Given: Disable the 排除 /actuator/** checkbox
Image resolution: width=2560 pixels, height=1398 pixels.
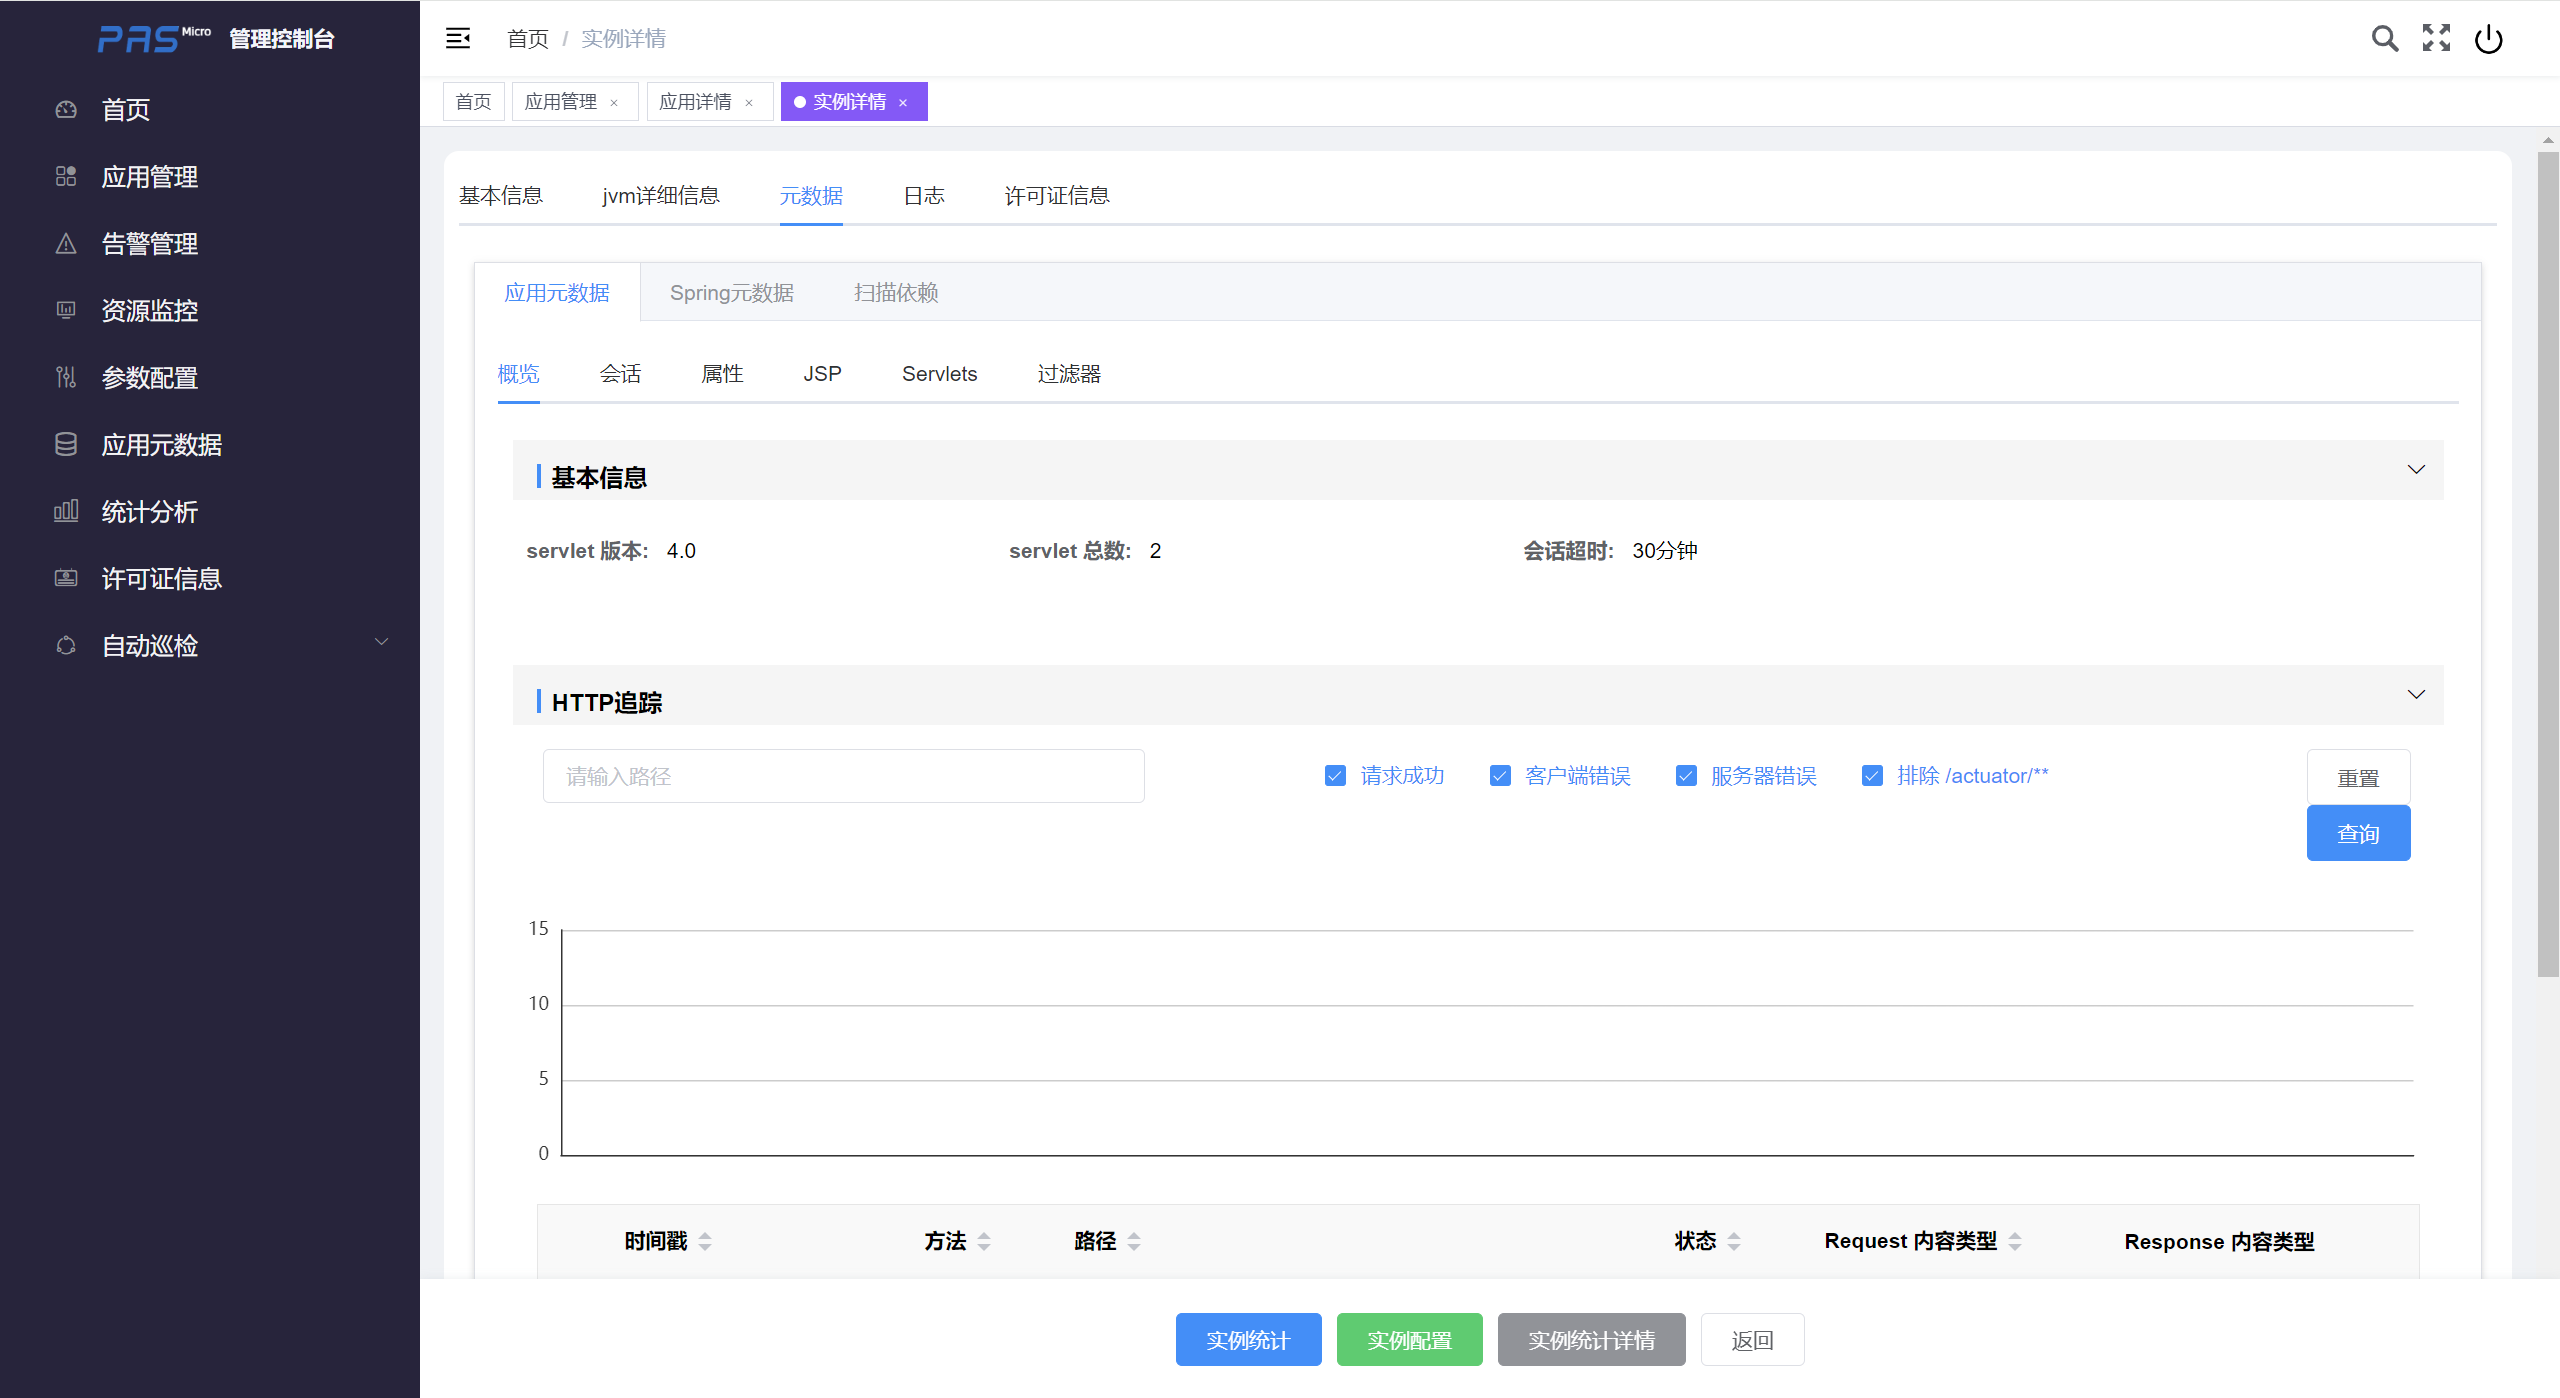Looking at the screenshot, I should pyautogui.click(x=1872, y=776).
